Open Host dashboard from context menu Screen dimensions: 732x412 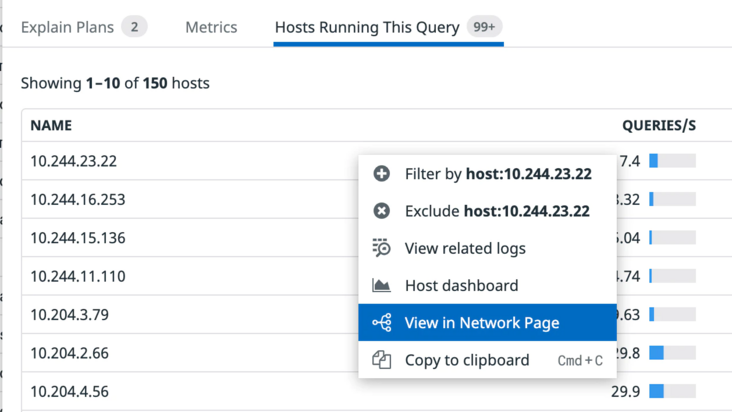coord(487,285)
